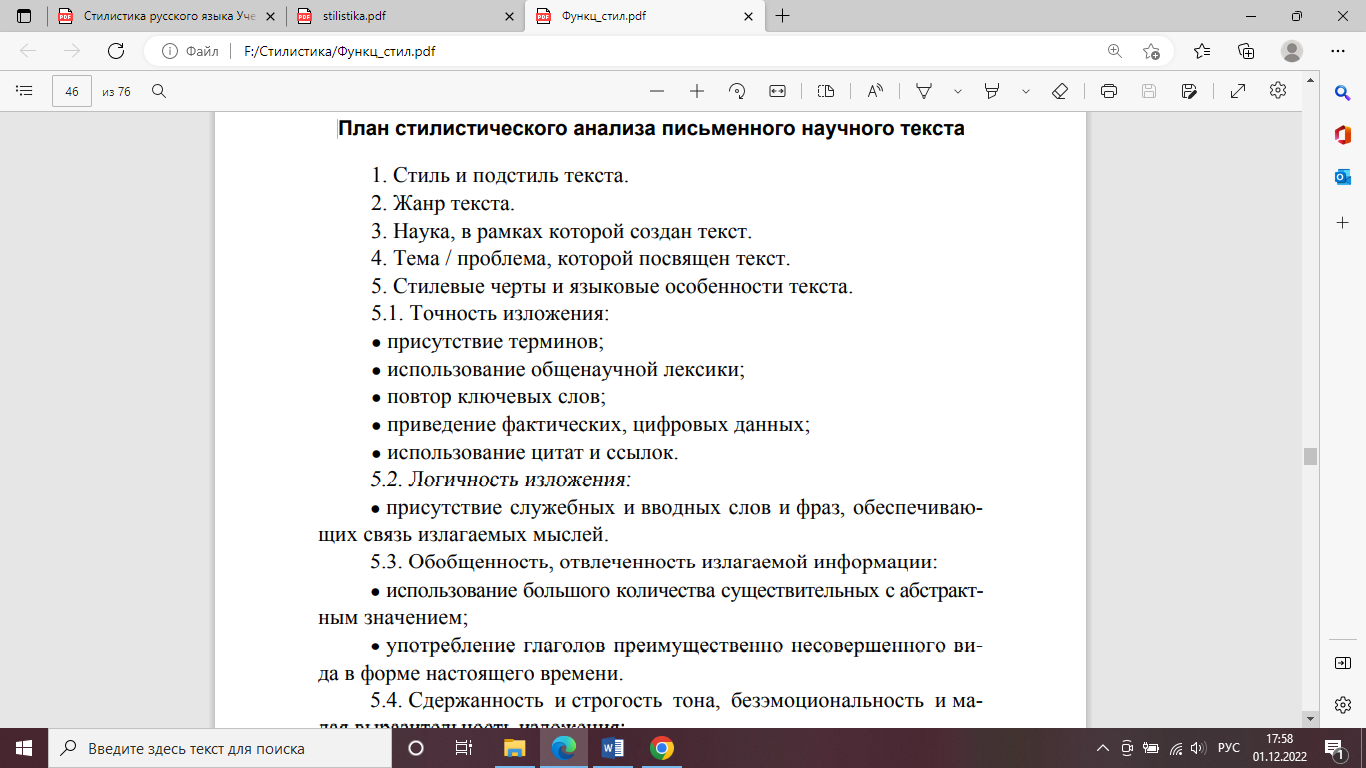The height and width of the screenshot is (768, 1366).
Task: Click line 5.2. Логичность изложения
Action: pyautogui.click(x=501, y=479)
